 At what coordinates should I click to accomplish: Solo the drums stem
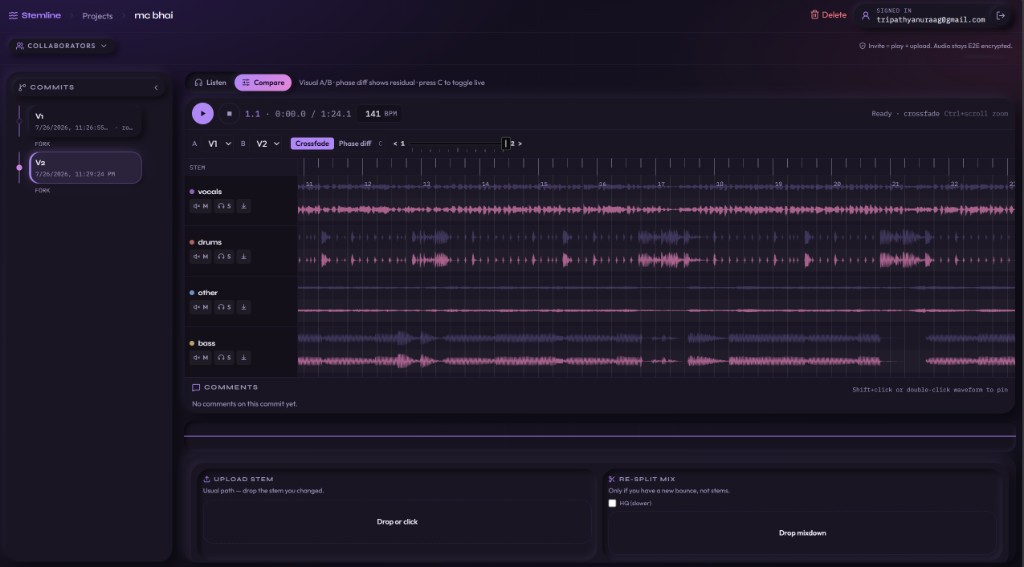click(x=224, y=257)
